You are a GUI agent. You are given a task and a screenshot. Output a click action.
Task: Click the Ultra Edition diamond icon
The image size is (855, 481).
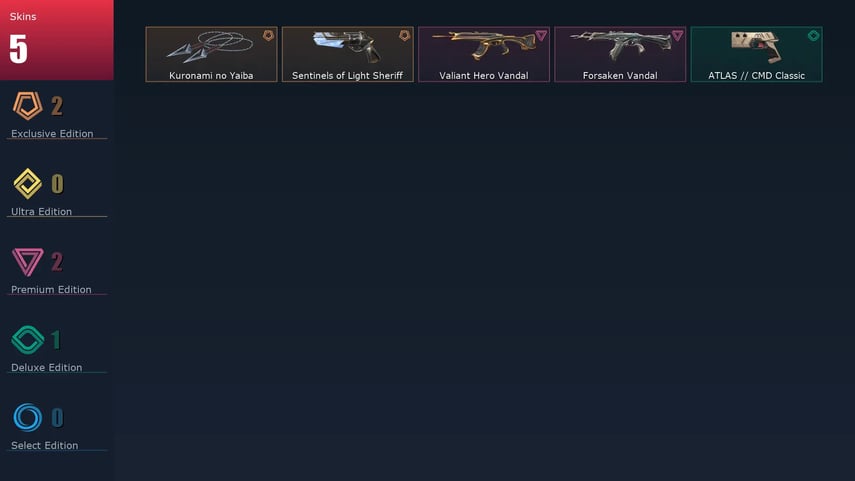(x=27, y=184)
